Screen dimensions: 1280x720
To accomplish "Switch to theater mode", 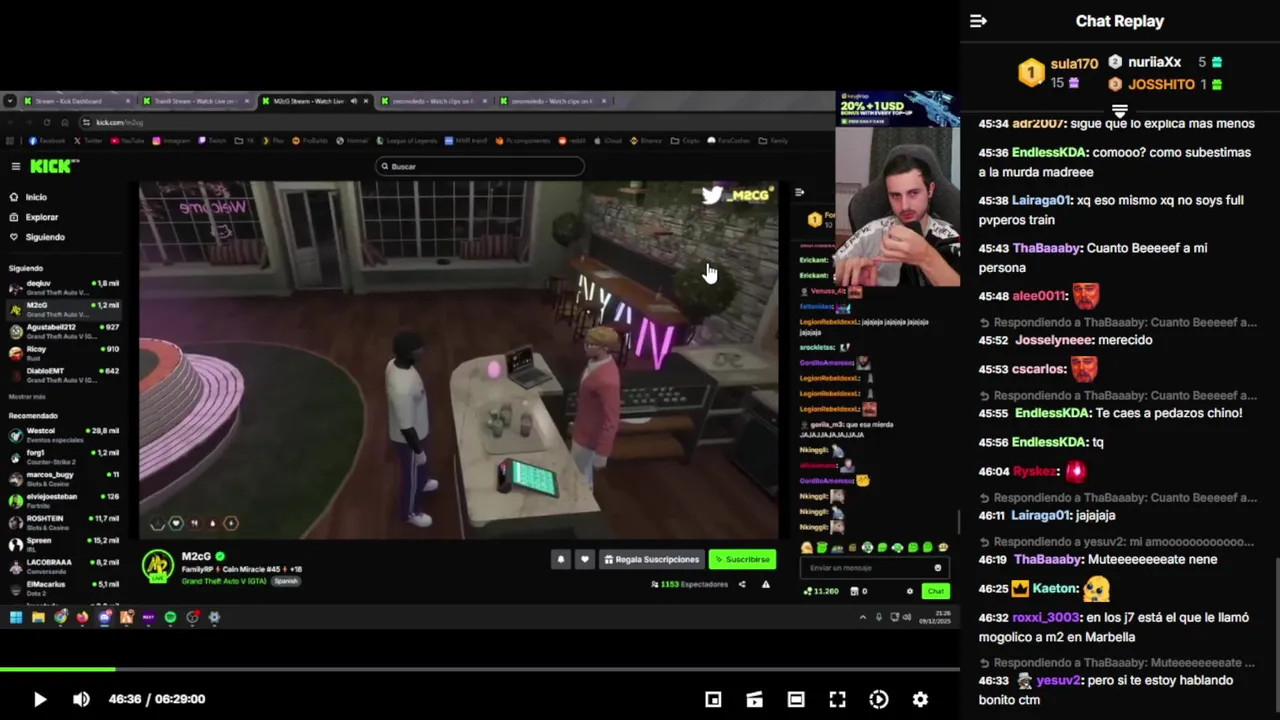I will point(796,699).
